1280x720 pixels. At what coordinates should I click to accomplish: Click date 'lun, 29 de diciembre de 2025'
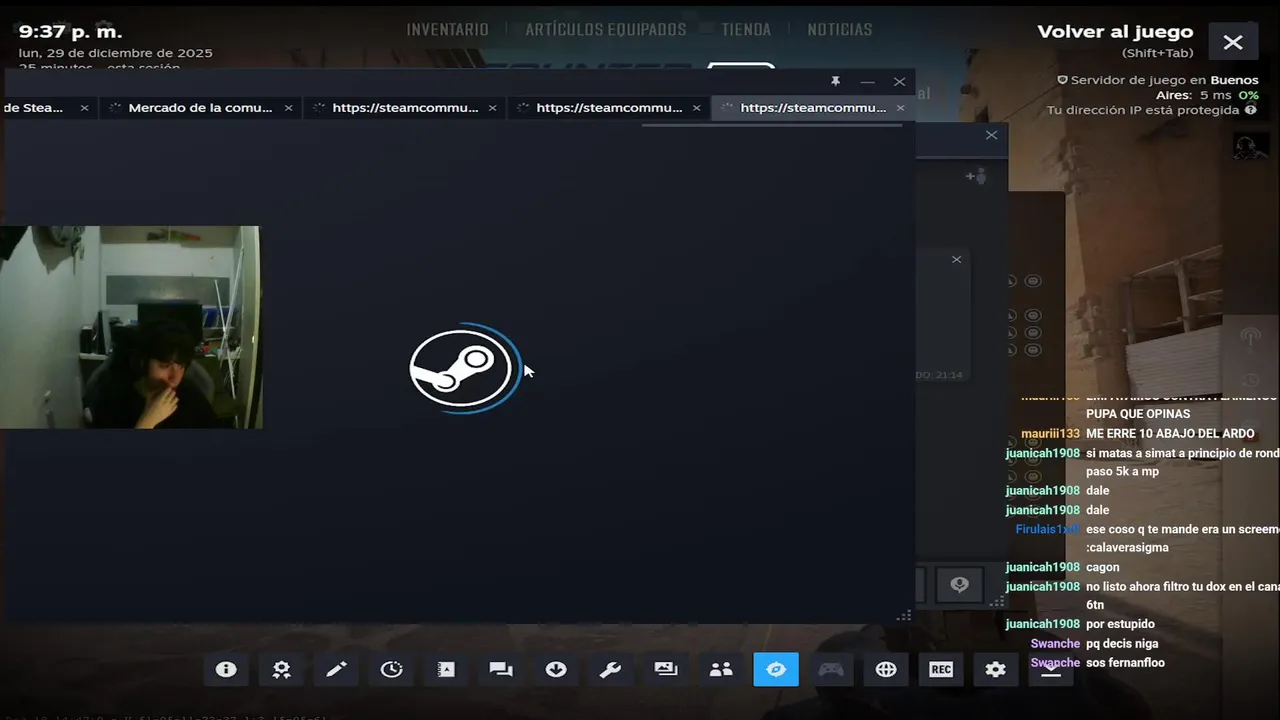[115, 53]
